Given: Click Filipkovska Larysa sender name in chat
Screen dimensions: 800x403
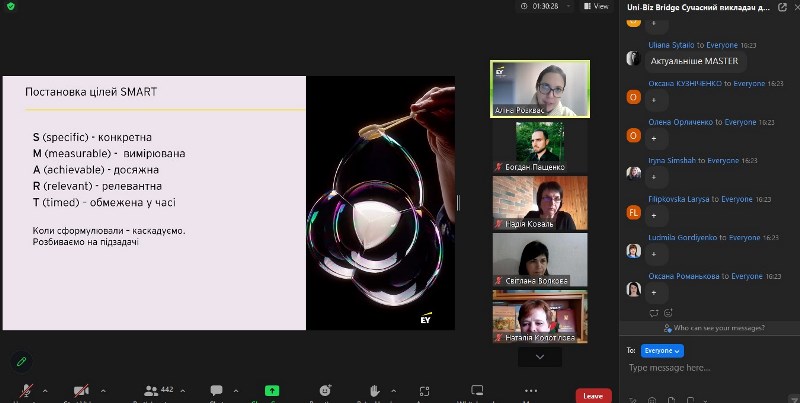Looking at the screenshot, I should [x=679, y=199].
